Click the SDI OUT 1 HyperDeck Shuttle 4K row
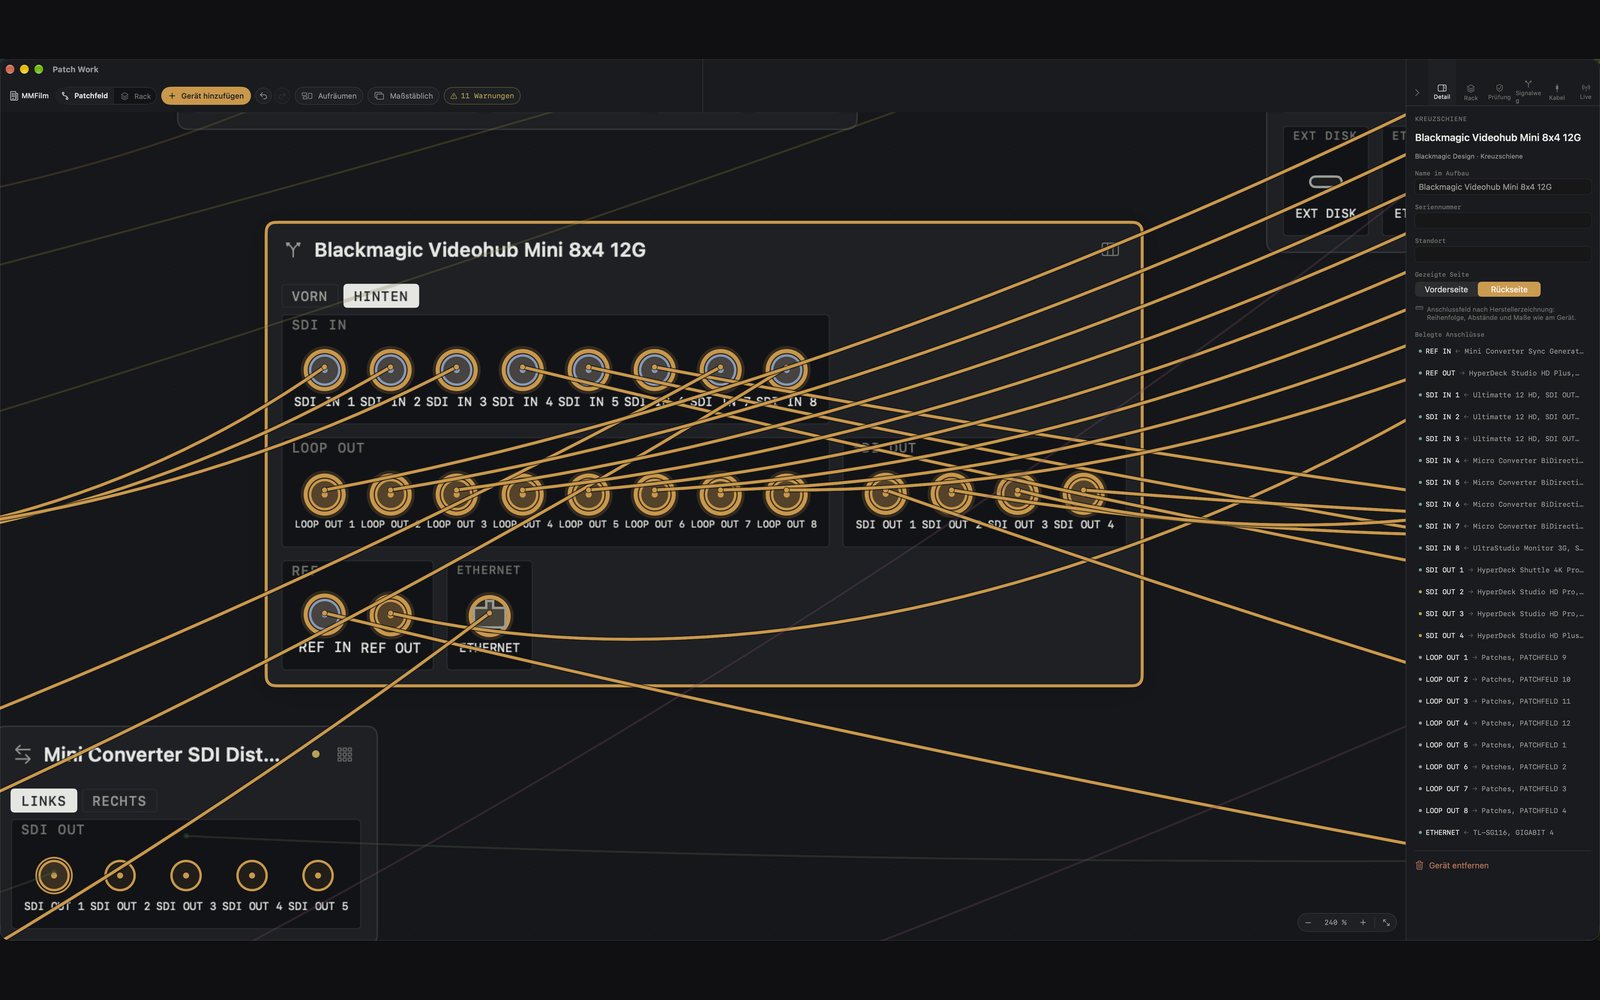 [x=1502, y=571]
